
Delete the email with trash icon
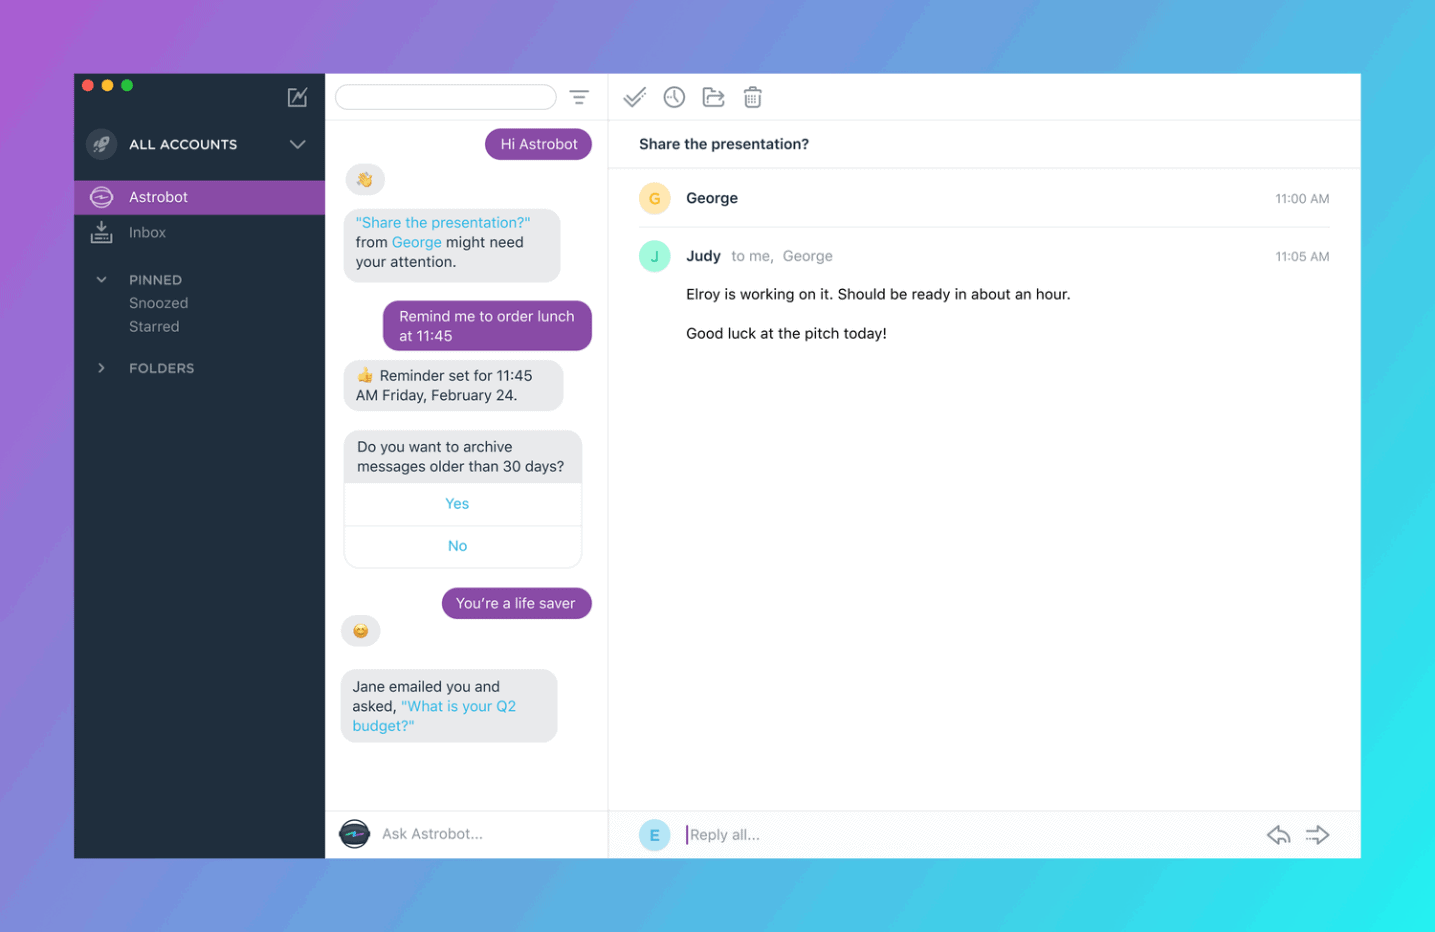tap(753, 97)
